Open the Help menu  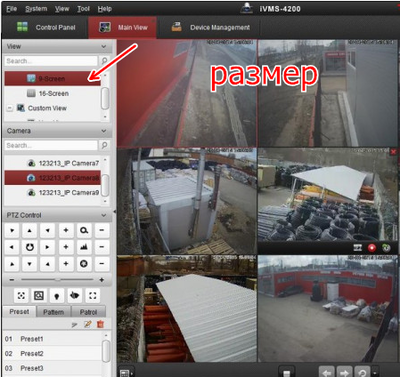(x=104, y=9)
